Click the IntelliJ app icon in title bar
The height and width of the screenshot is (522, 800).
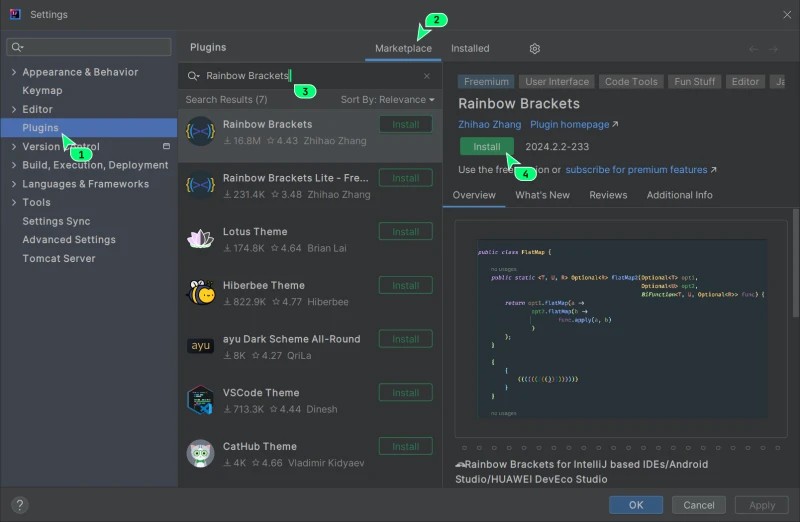pyautogui.click(x=15, y=14)
